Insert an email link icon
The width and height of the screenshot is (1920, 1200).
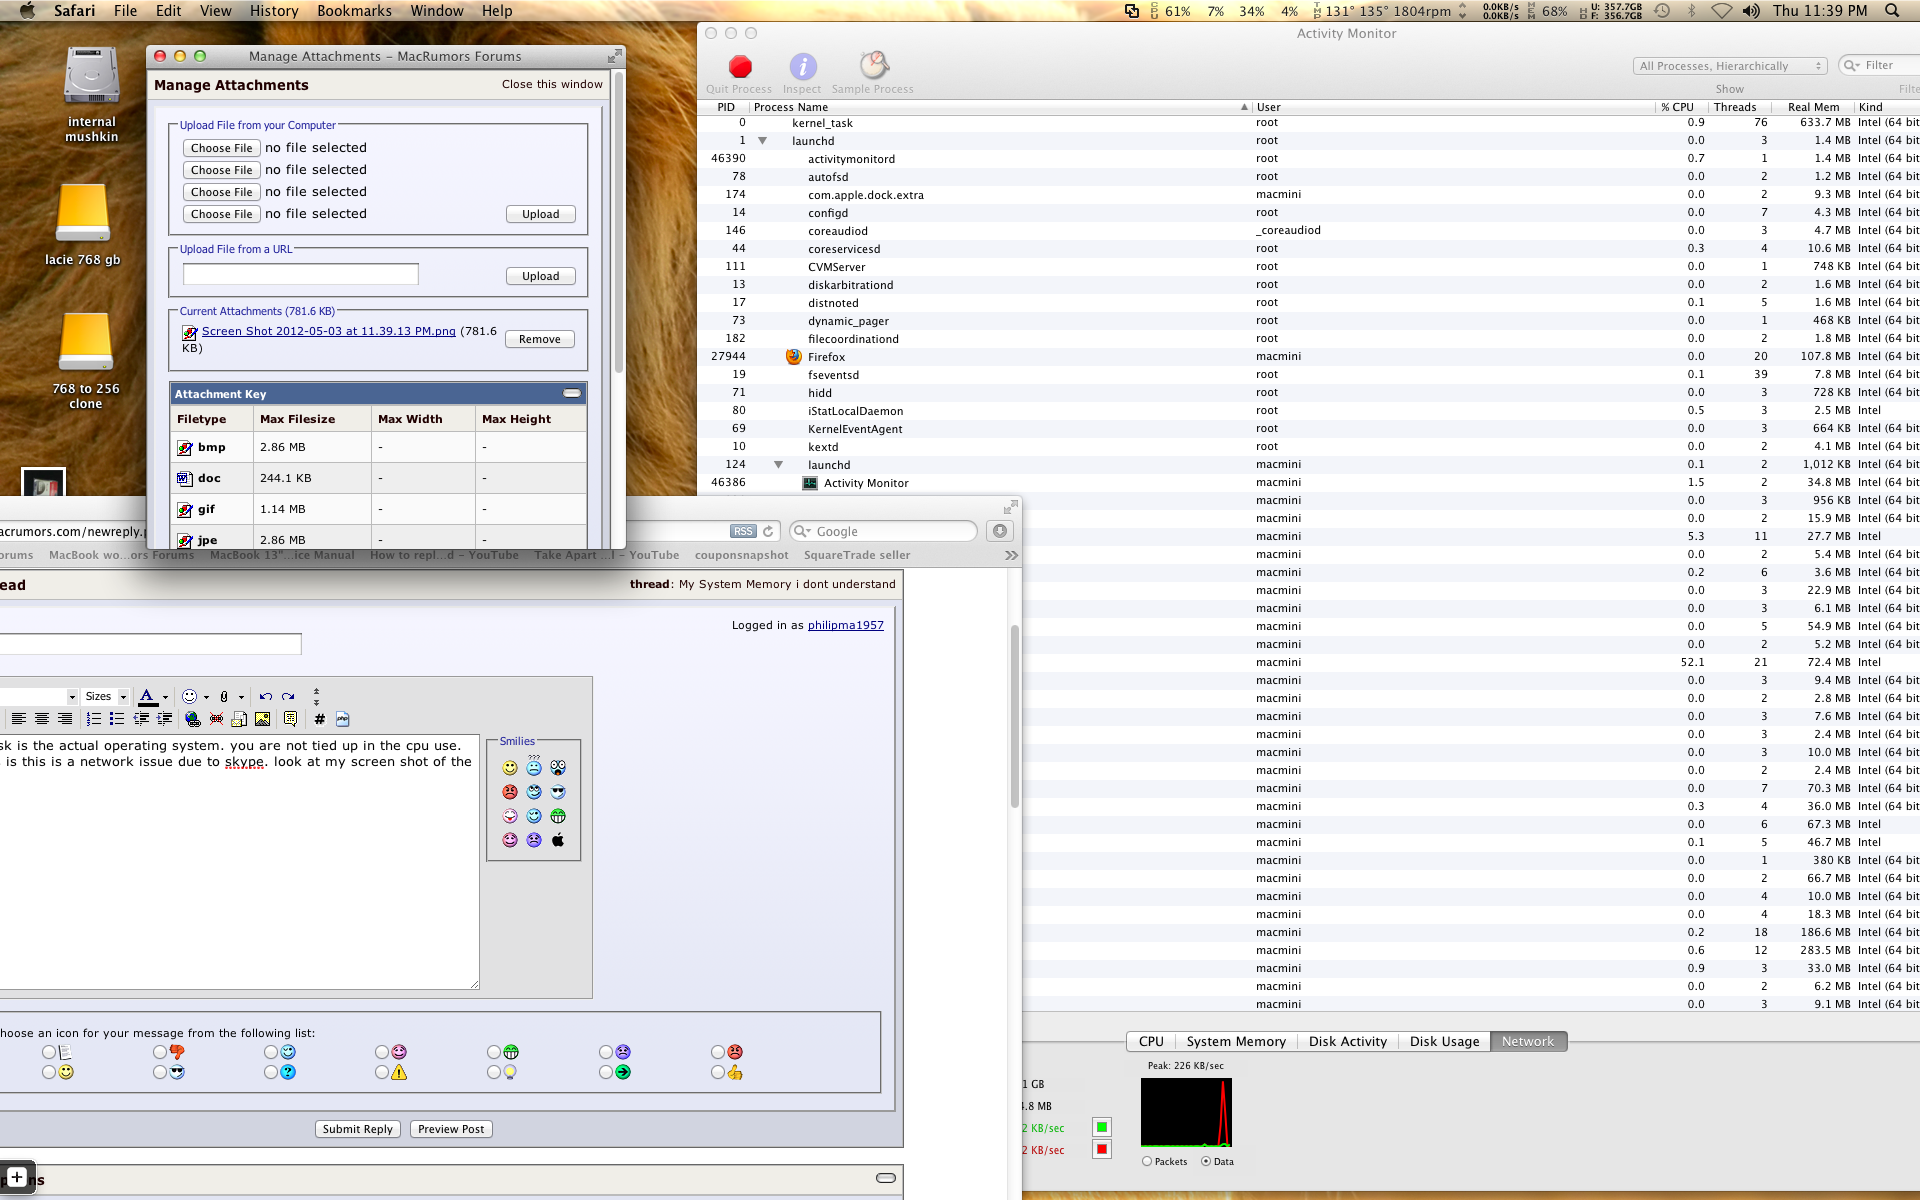click(x=239, y=719)
